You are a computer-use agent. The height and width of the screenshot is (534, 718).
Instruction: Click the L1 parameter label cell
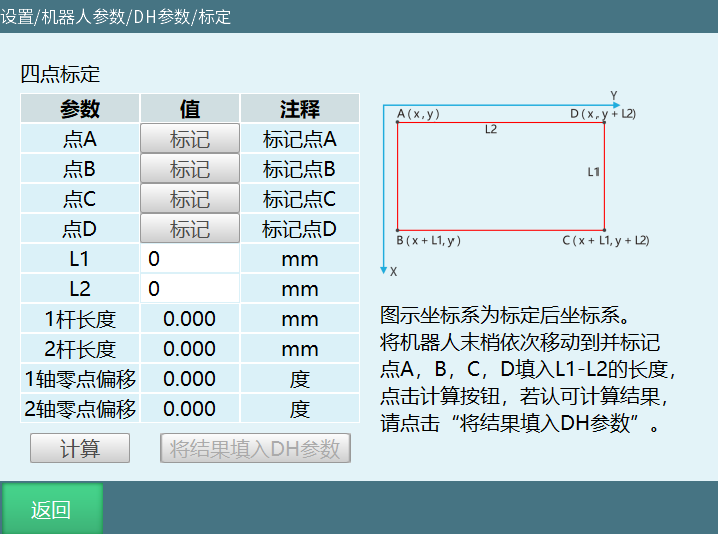(x=80, y=259)
